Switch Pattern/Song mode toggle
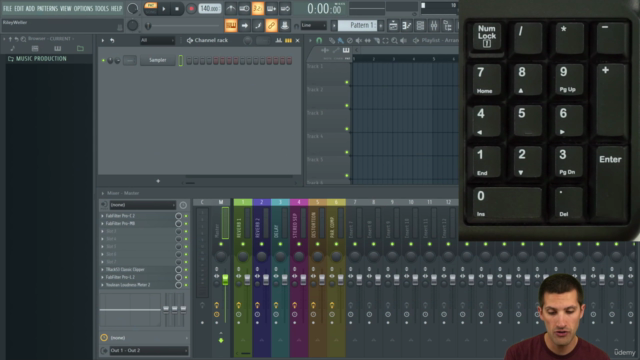This screenshot has height=360, width=640. tap(151, 8)
